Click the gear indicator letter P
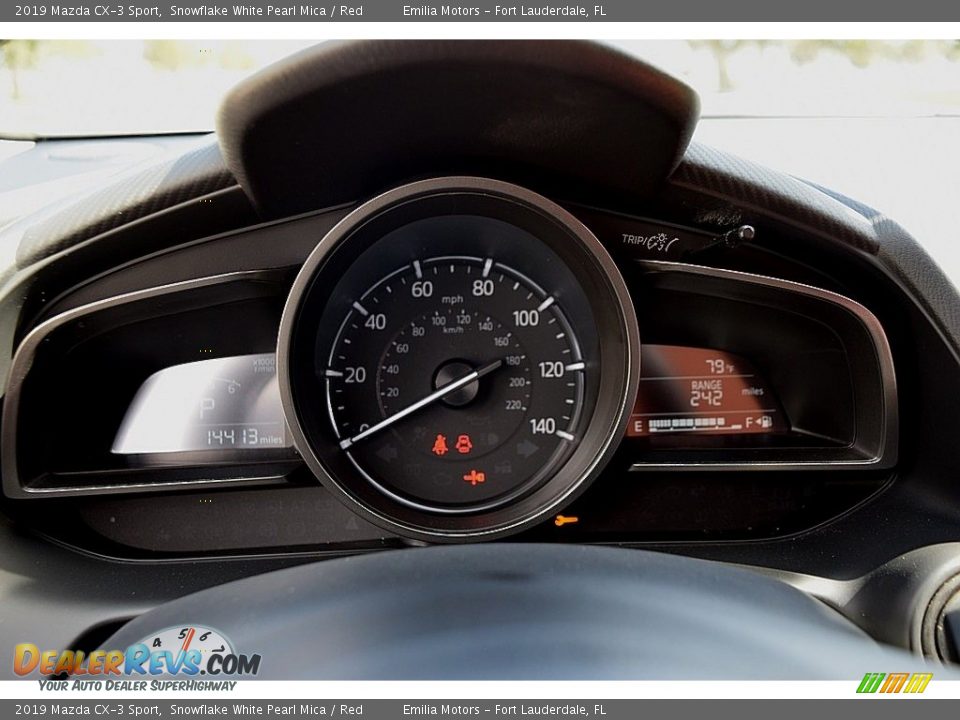Image resolution: width=960 pixels, height=720 pixels. [207, 407]
